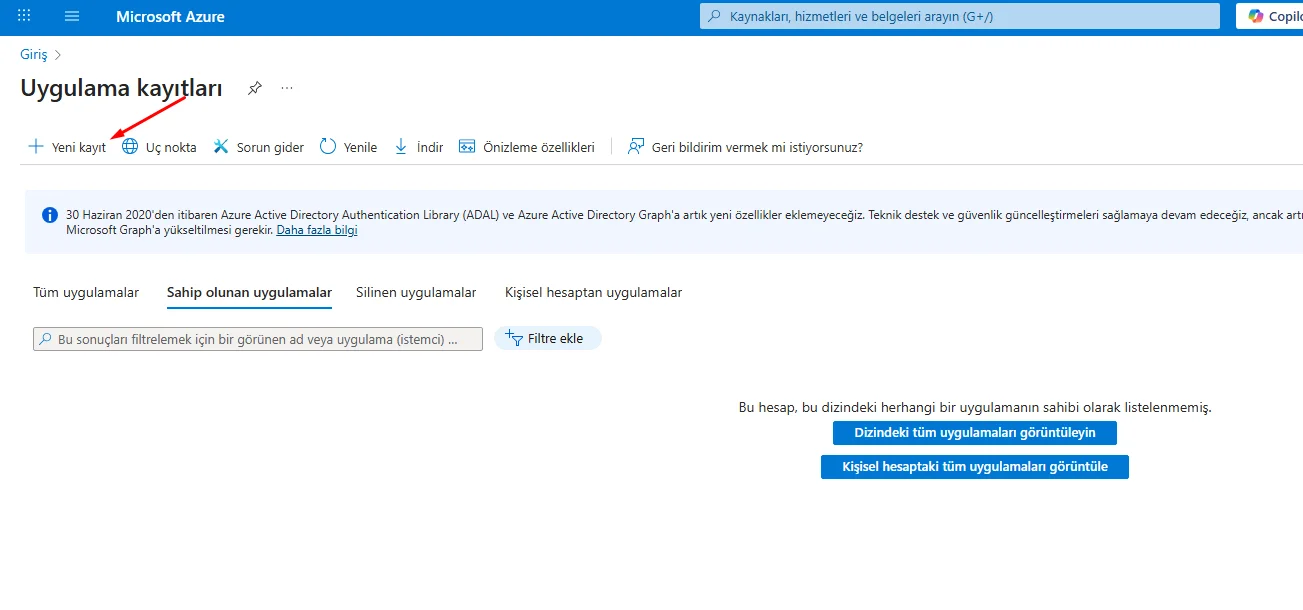Open Filtre ekle to add a filter
Screen dimensions: 1303x610
click(547, 338)
